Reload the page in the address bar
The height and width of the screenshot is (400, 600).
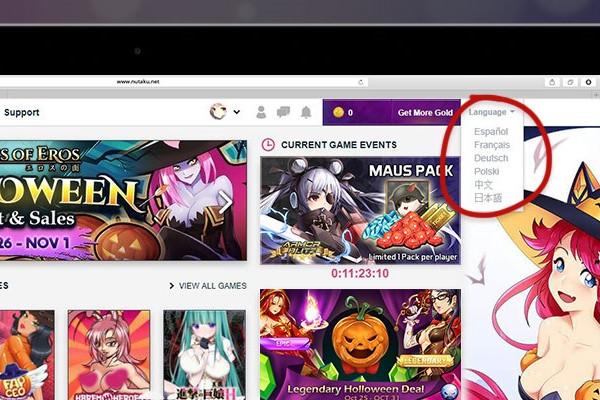[x=360, y=82]
